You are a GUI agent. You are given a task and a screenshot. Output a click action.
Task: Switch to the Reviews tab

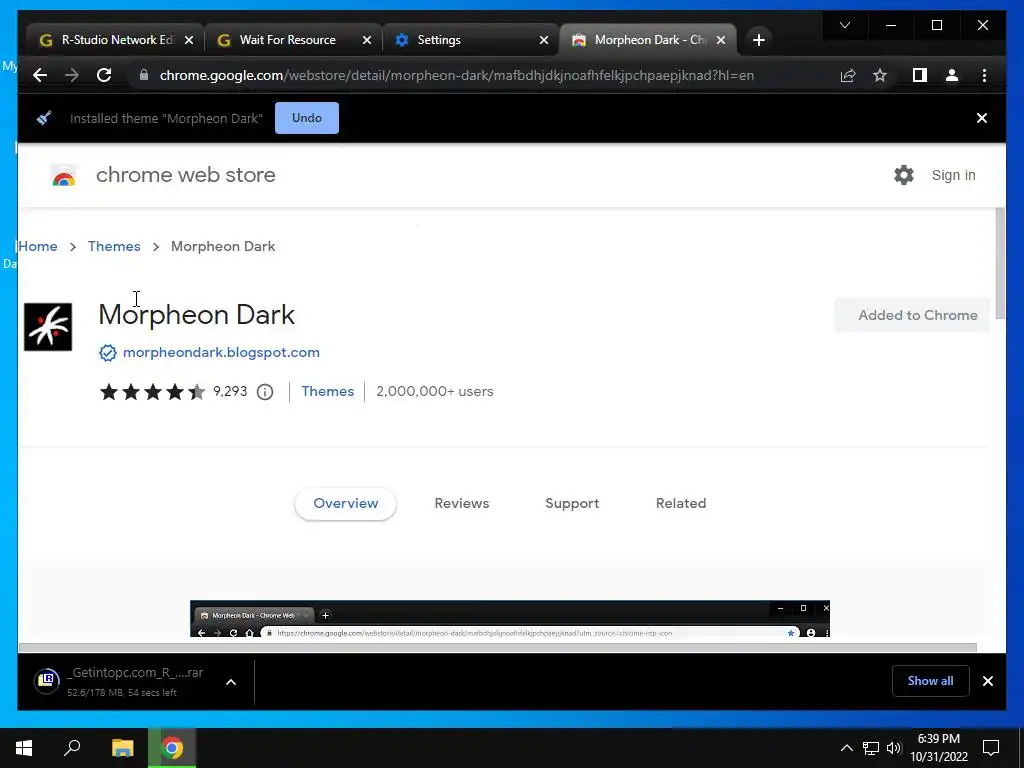[x=462, y=504]
